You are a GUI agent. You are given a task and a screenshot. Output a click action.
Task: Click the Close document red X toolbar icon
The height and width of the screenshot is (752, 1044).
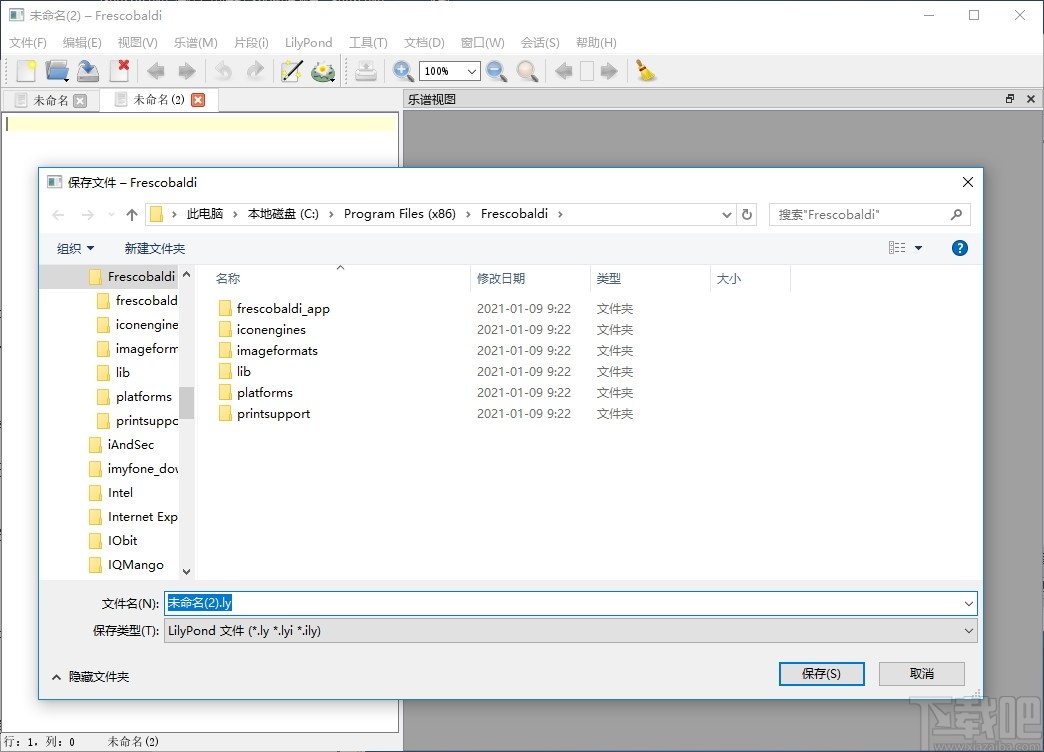point(120,71)
